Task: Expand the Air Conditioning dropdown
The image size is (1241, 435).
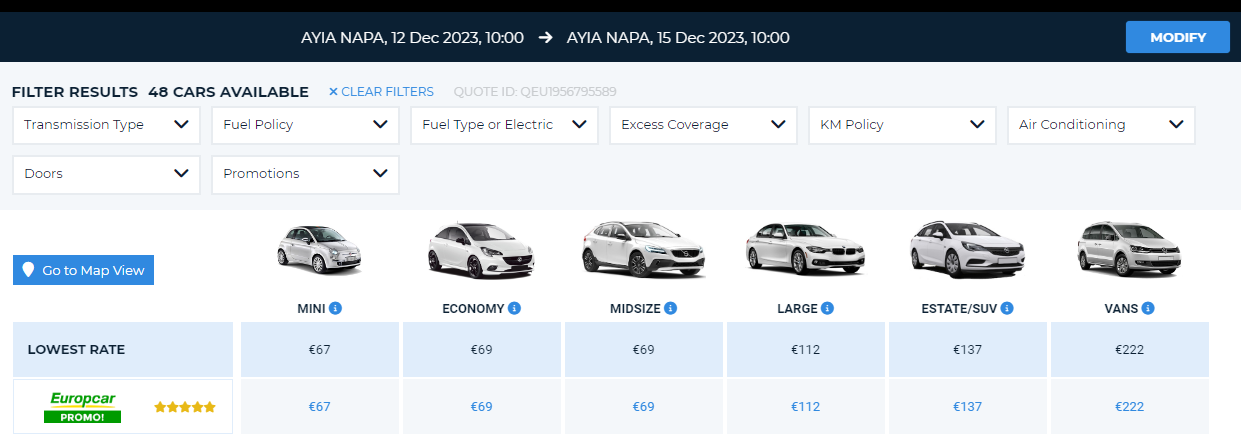Action: coord(1101,125)
